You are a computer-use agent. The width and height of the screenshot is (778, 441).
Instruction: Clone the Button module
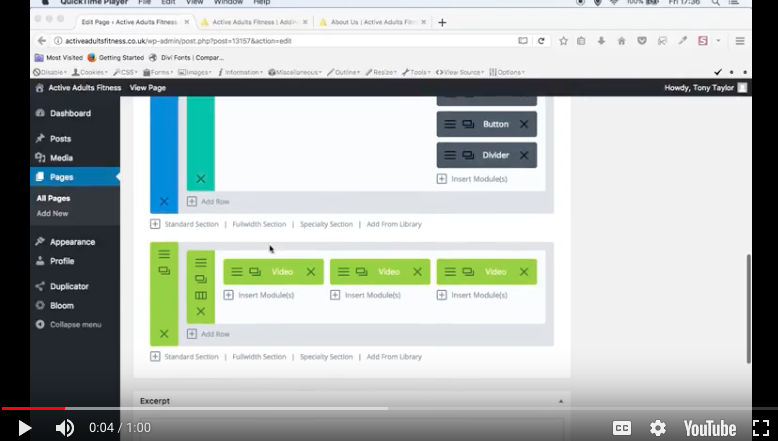click(x=468, y=124)
